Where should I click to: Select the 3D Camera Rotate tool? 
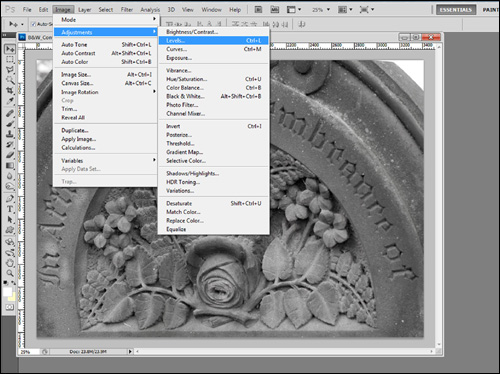[x=10, y=253]
